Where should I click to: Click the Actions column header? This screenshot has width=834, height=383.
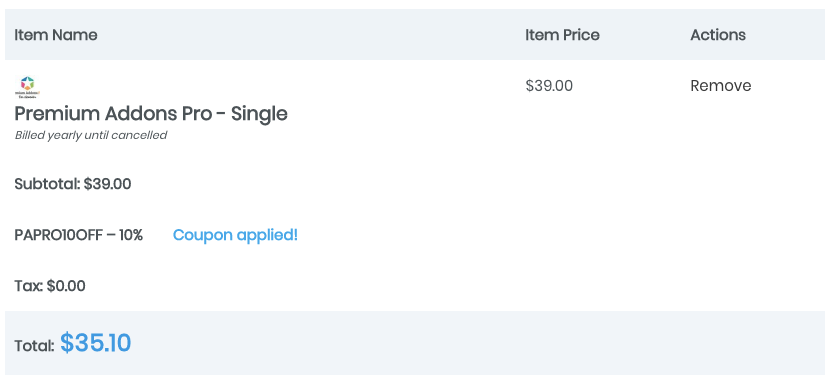point(718,35)
